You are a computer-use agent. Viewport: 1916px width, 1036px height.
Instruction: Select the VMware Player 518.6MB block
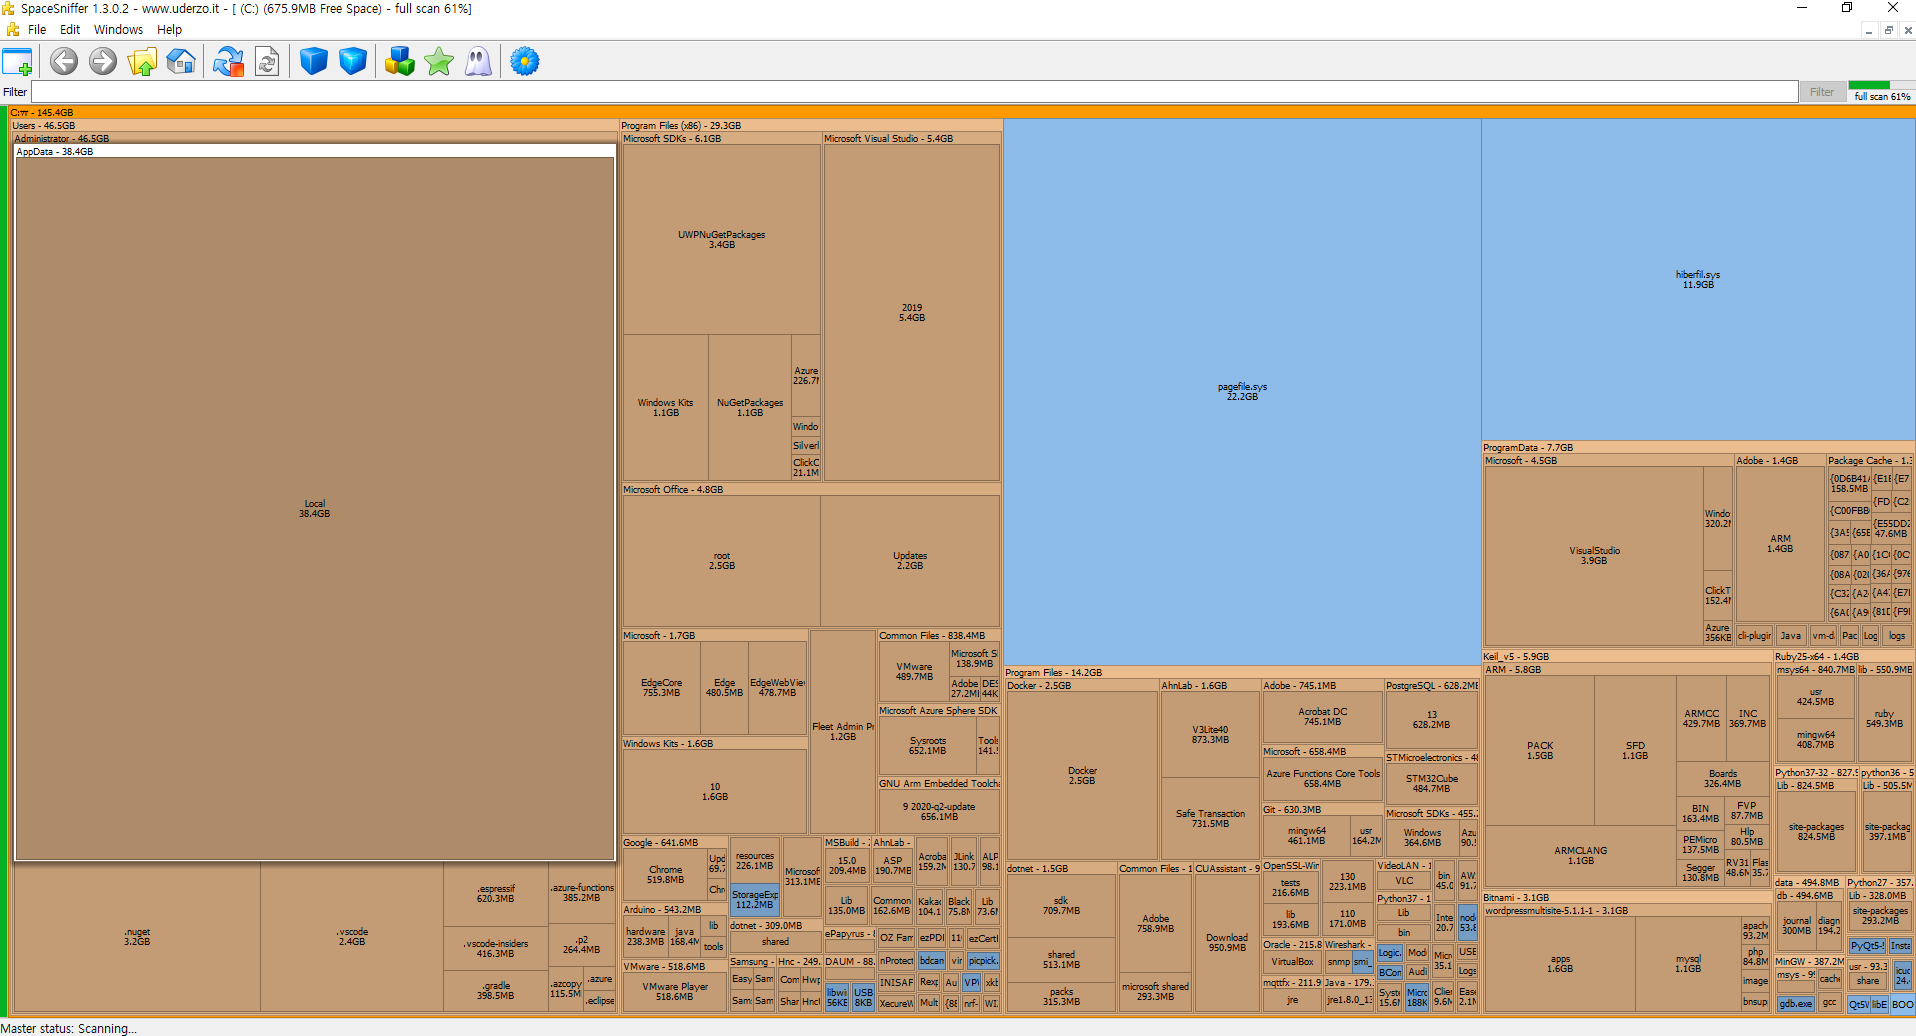tap(674, 992)
